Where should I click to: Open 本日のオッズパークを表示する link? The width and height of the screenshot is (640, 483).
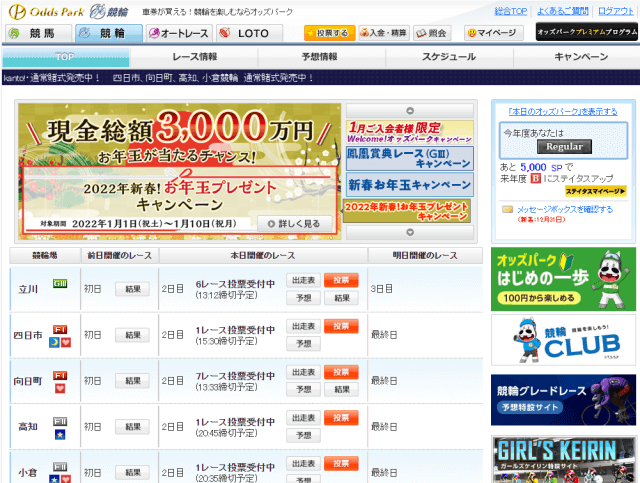563,111
